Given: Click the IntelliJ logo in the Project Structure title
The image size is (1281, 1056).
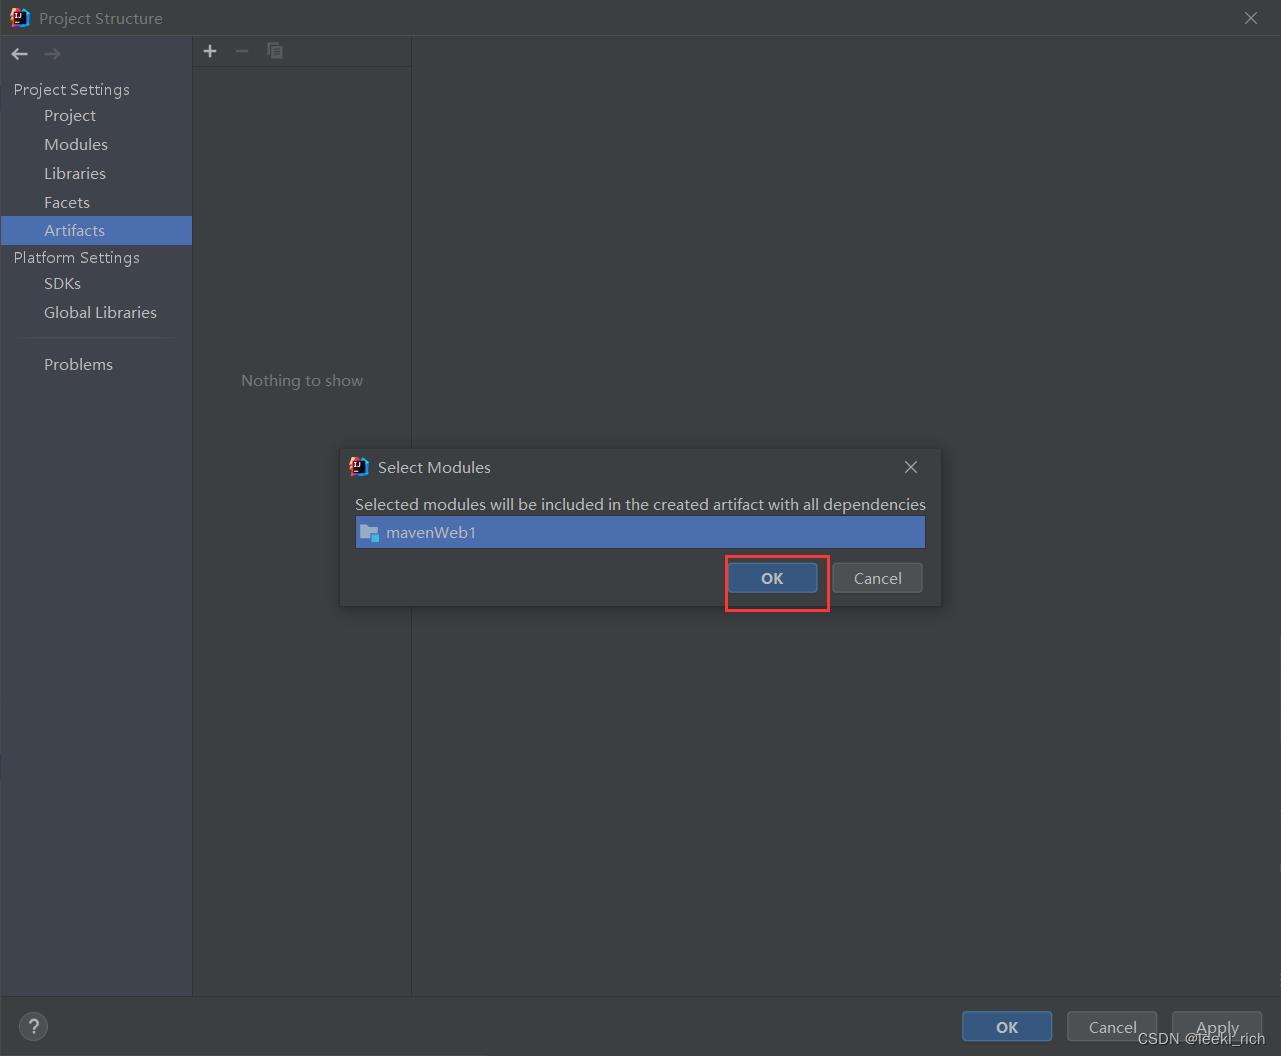Looking at the screenshot, I should [x=20, y=17].
